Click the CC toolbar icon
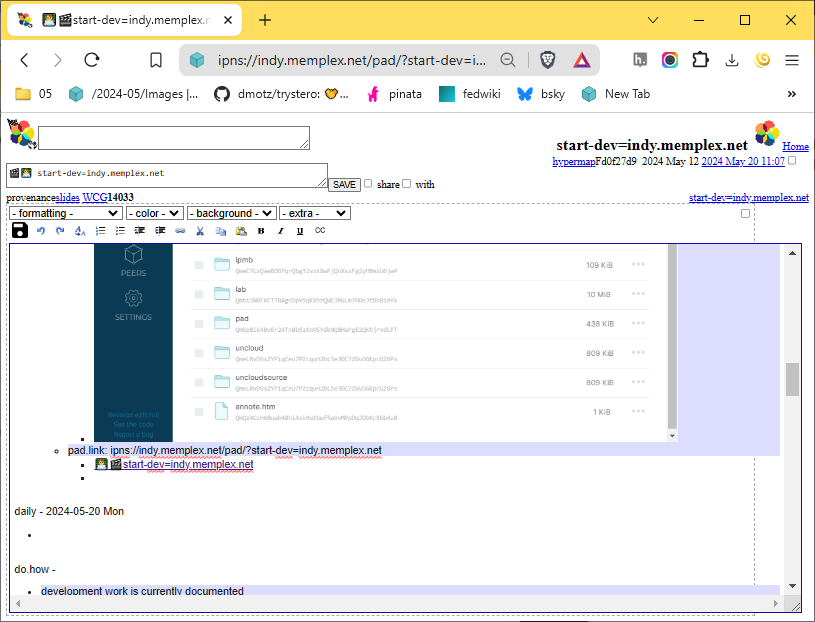This screenshot has width=815, height=622. click(320, 230)
